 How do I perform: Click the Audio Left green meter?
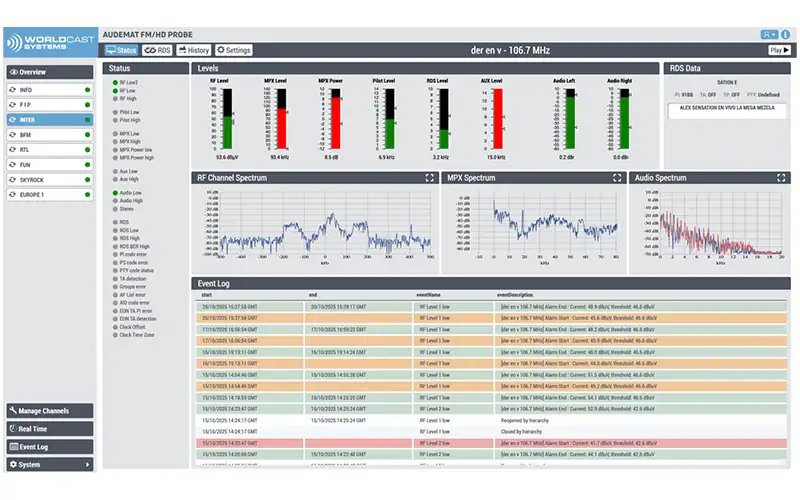click(x=571, y=119)
